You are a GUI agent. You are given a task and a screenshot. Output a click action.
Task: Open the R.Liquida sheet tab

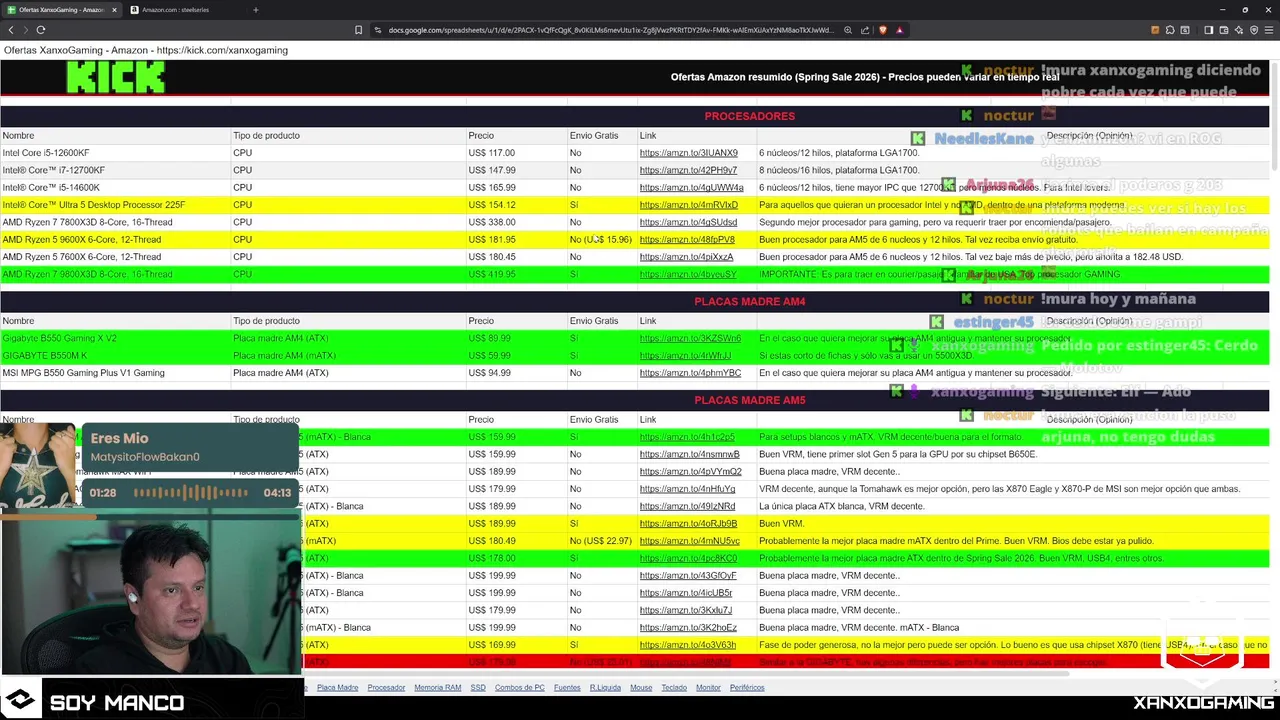605,688
